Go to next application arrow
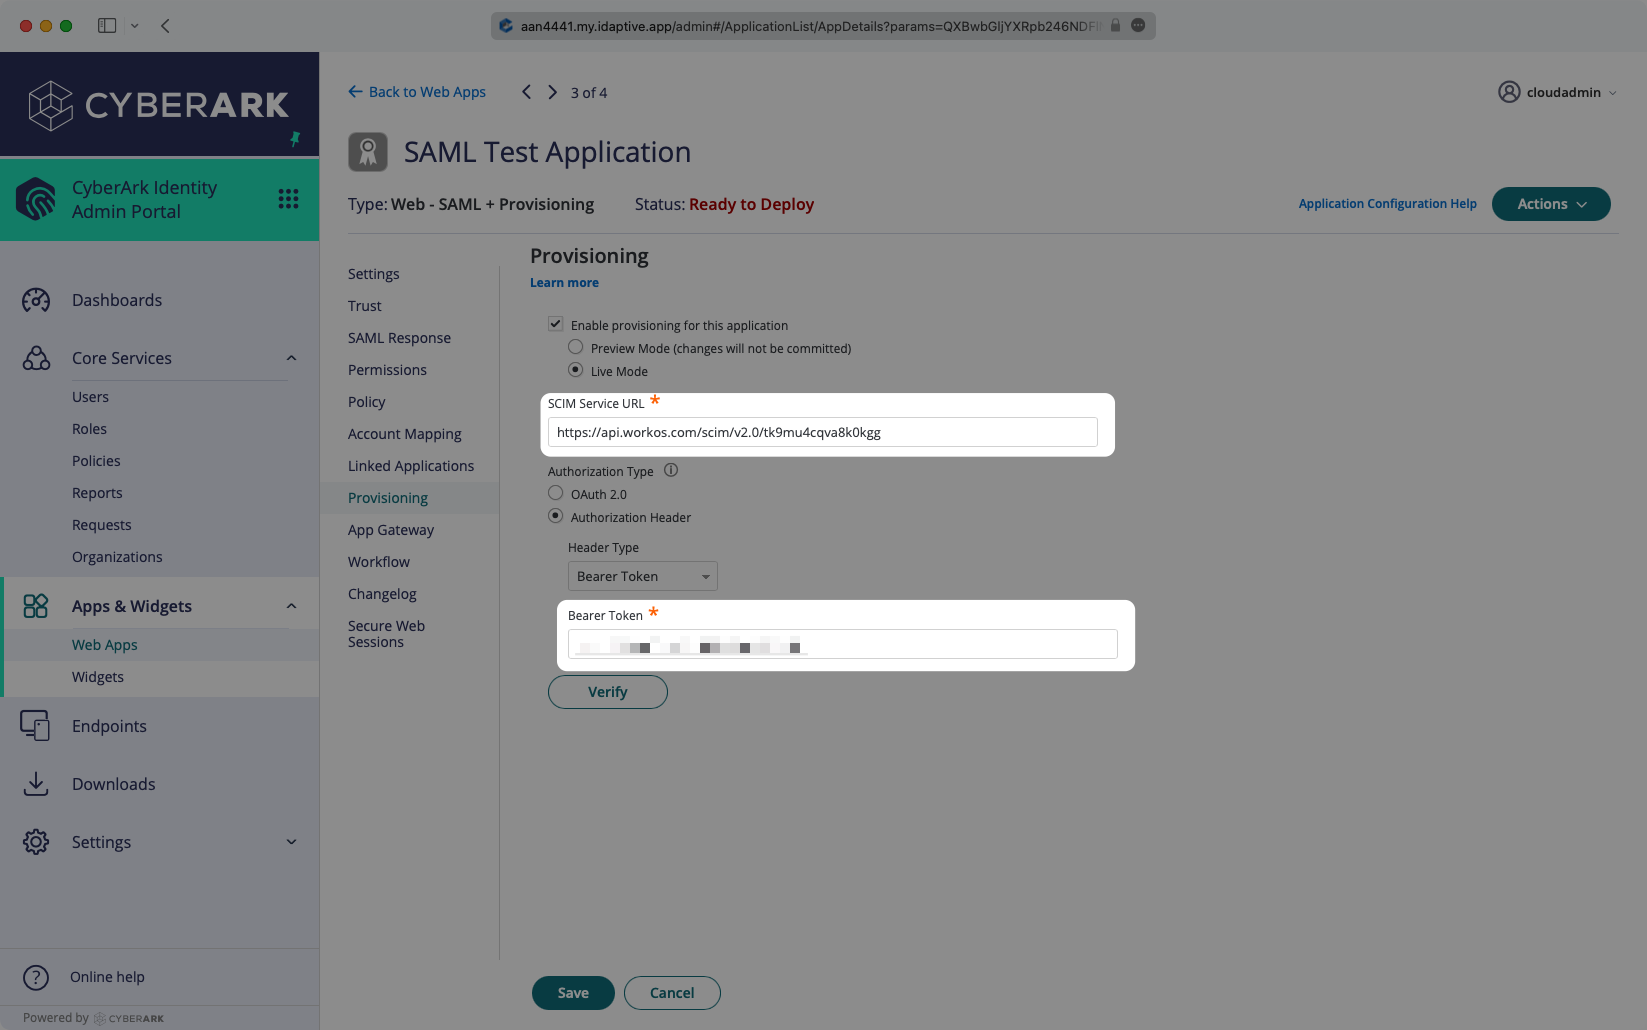Viewport: 1647px width, 1030px height. tap(552, 92)
